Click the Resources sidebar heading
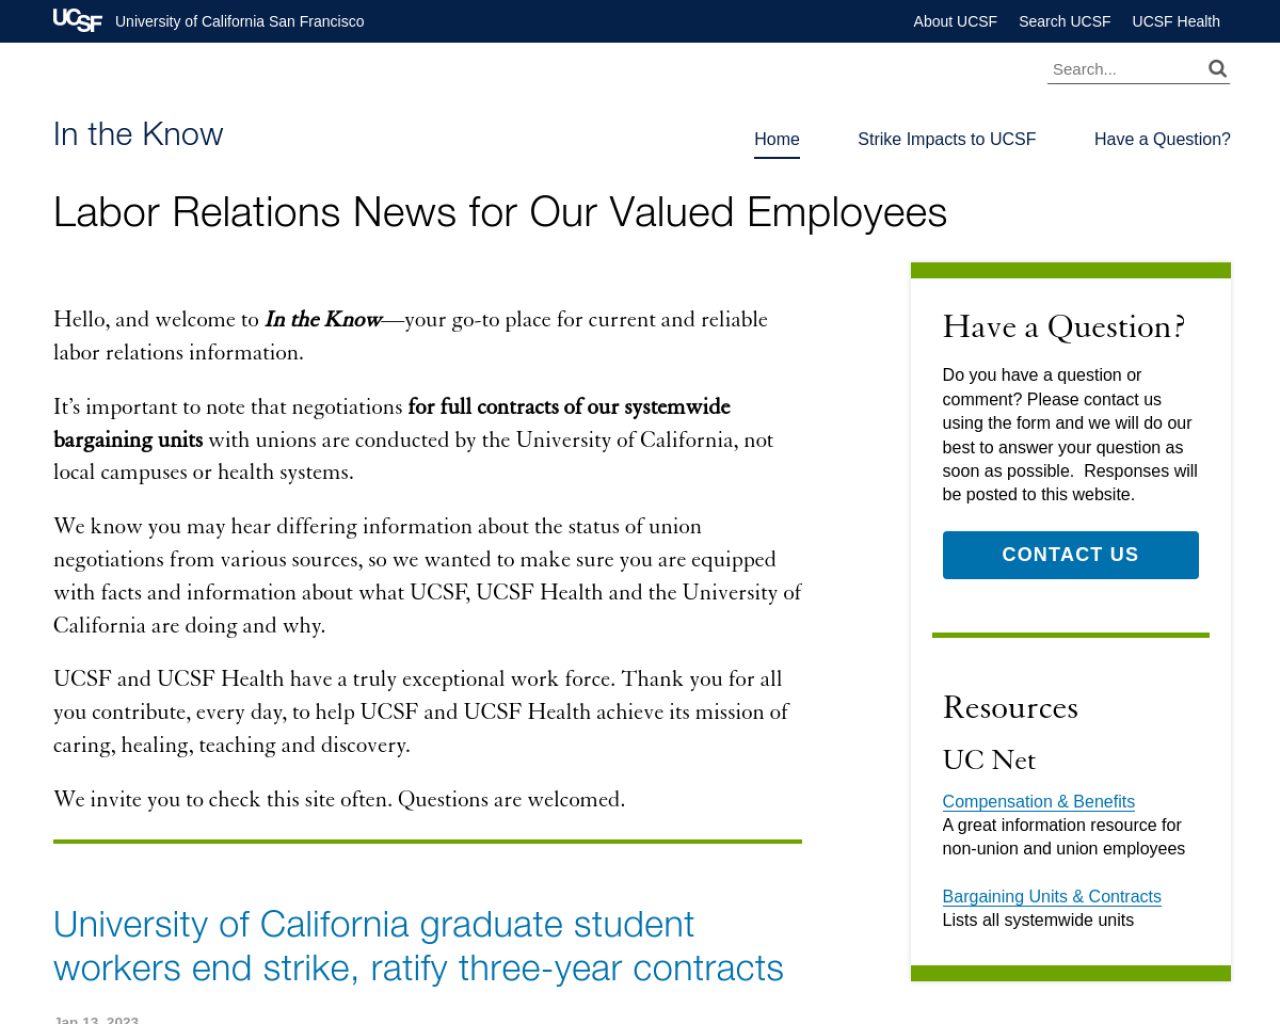 (1010, 707)
